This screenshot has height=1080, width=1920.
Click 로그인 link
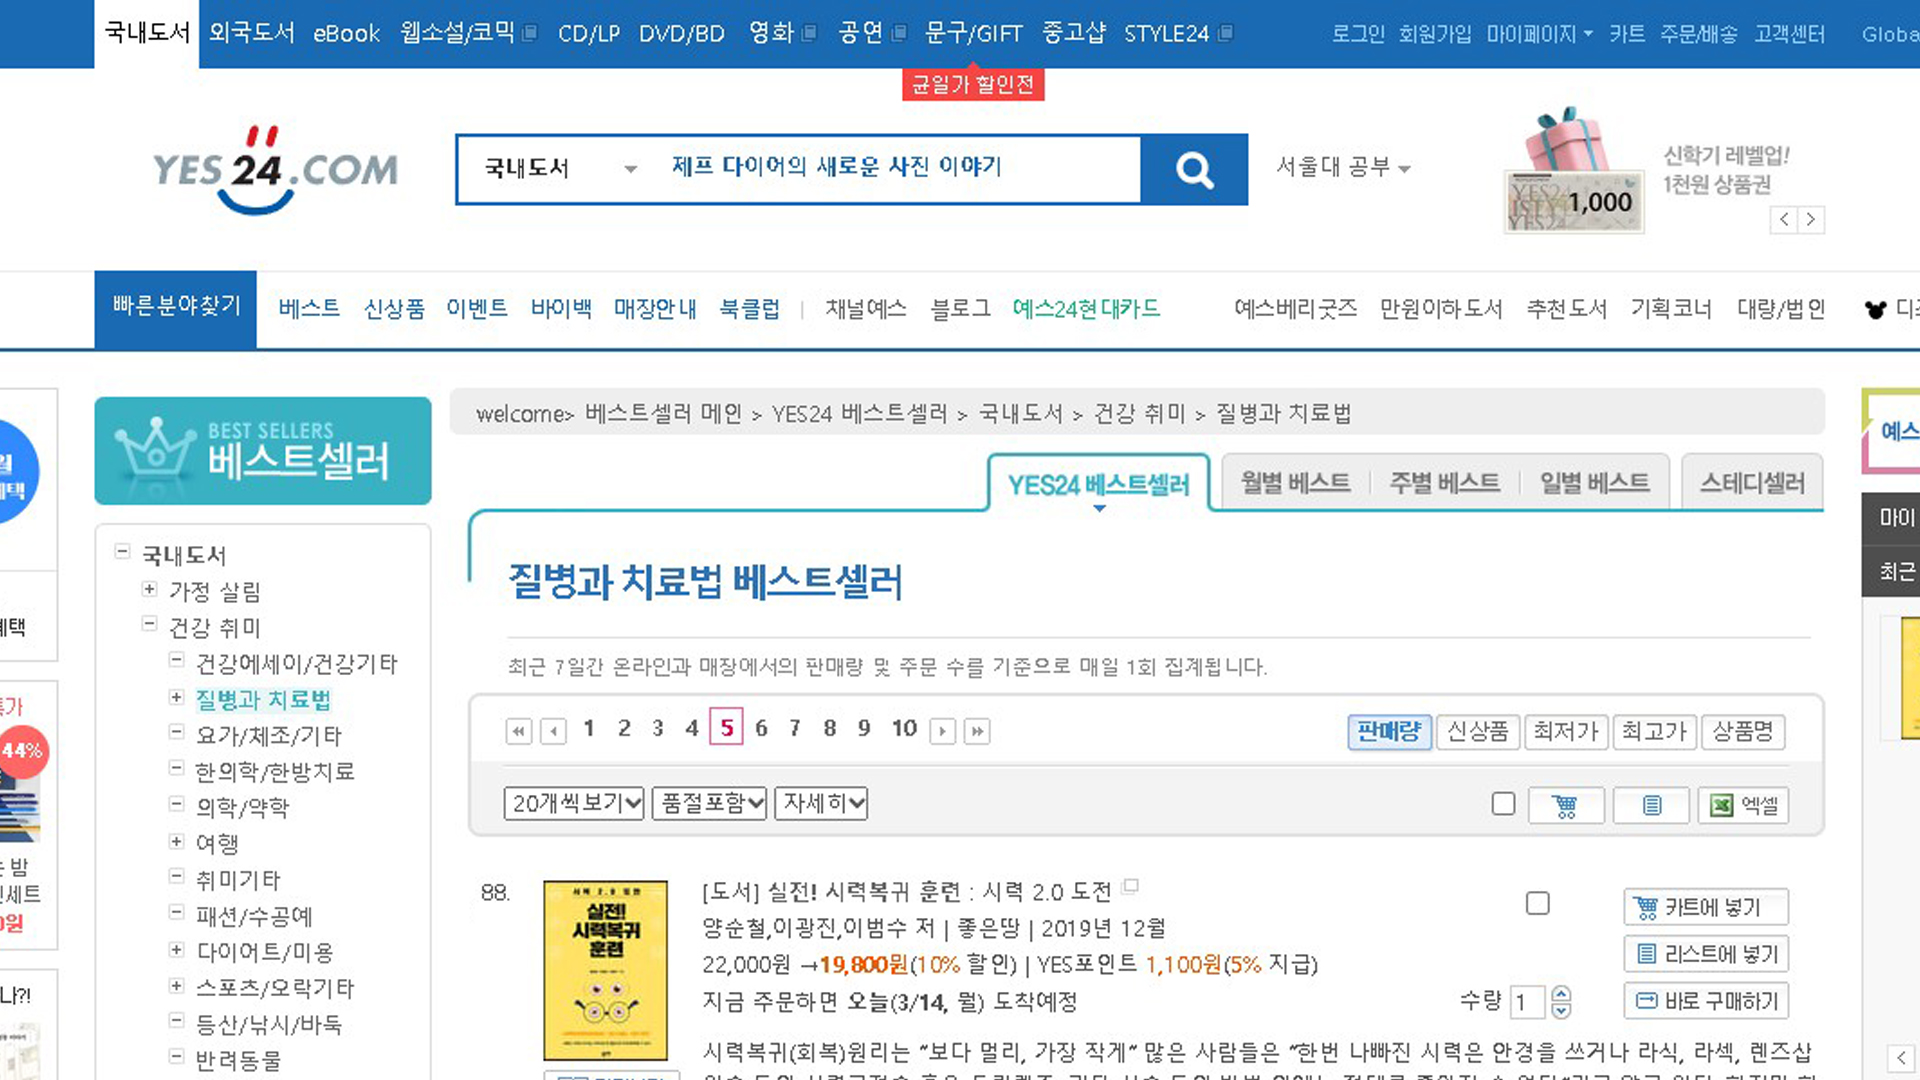click(1358, 34)
